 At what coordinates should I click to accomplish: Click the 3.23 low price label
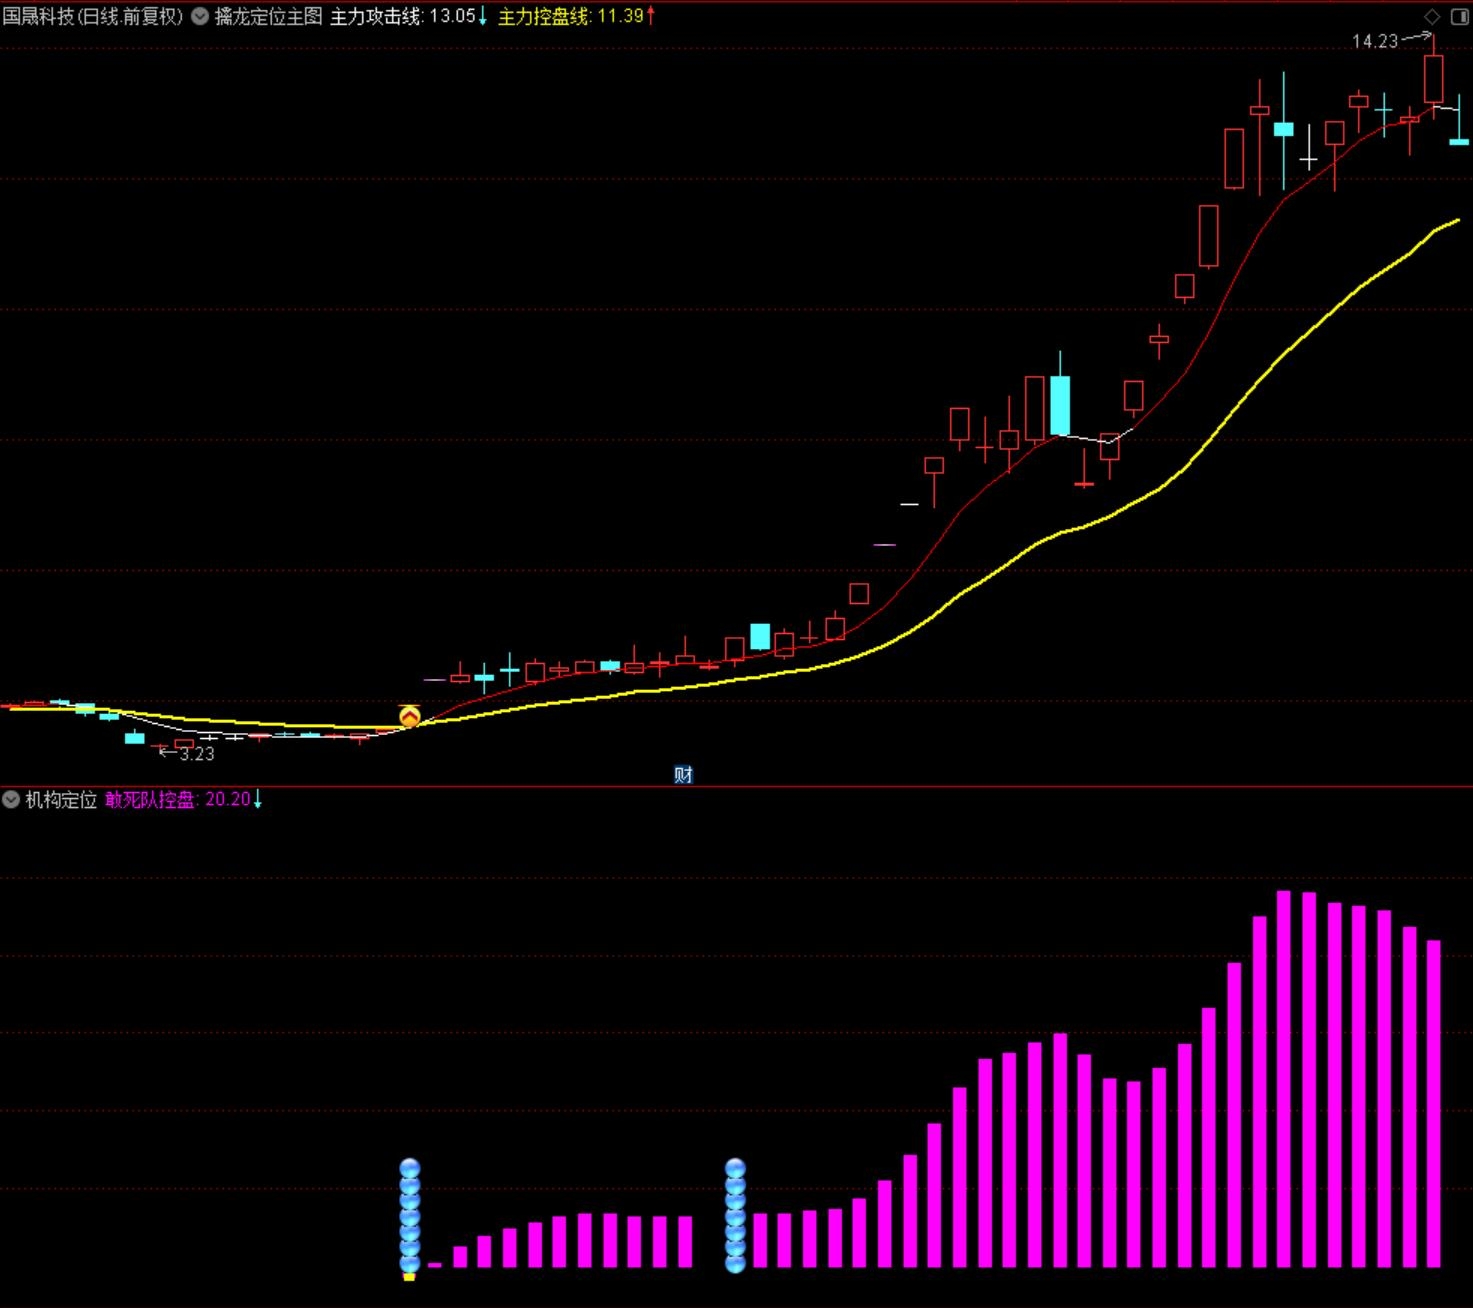(197, 754)
